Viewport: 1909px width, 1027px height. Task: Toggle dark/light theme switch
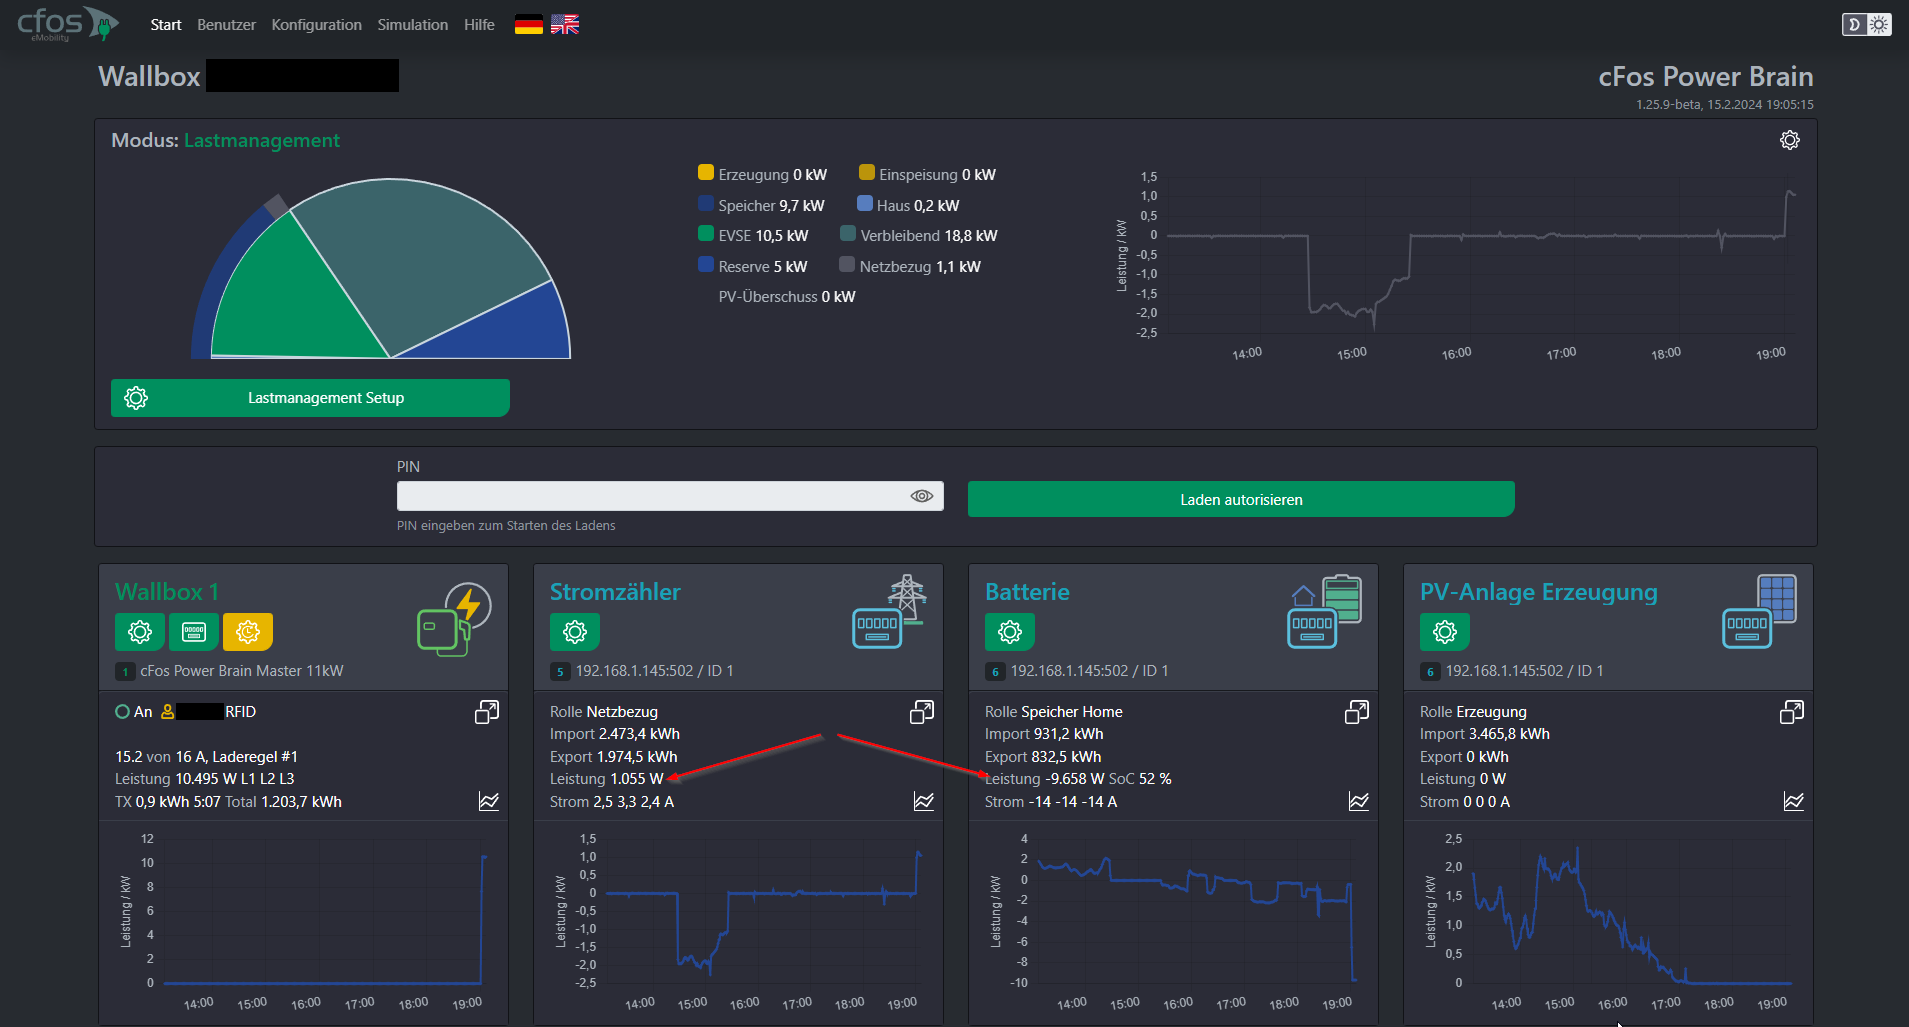[1867, 24]
